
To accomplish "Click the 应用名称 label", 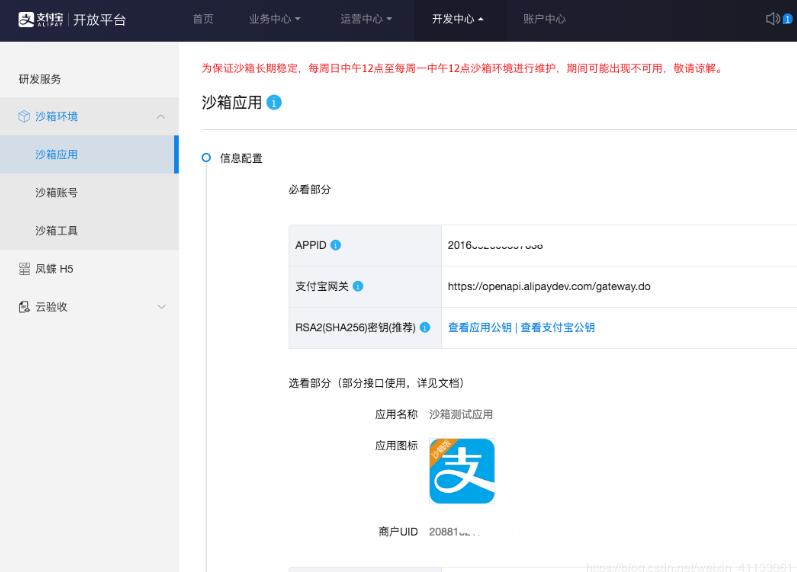I will pyautogui.click(x=396, y=414).
